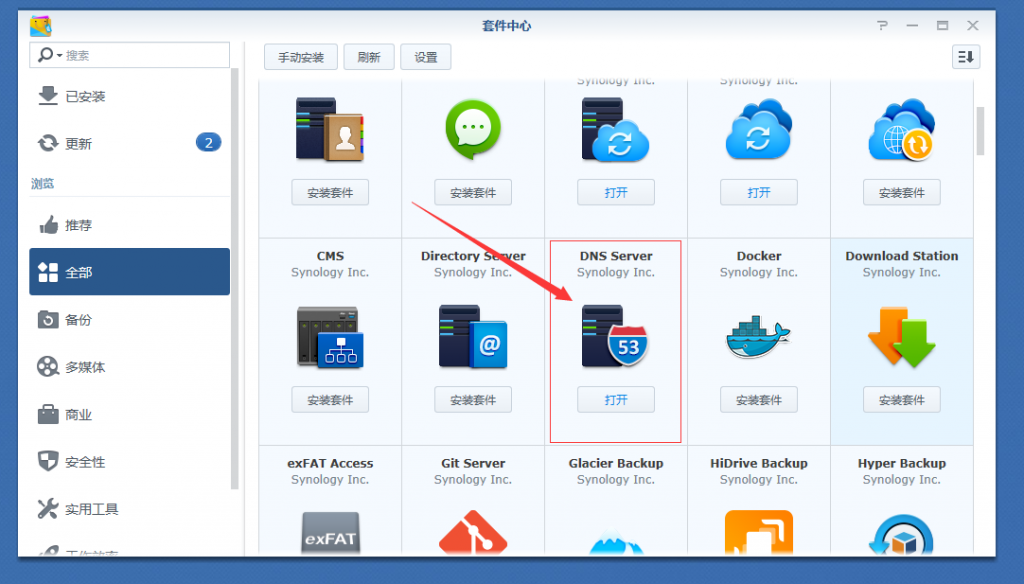Click the 多媒体 film reel icon
The image size is (1024, 584).
(x=48, y=366)
